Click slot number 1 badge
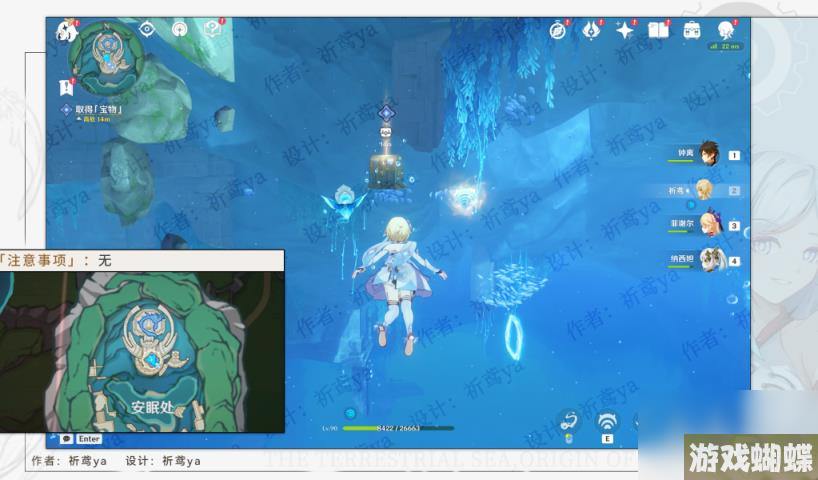The height and width of the screenshot is (480, 818). [734, 155]
